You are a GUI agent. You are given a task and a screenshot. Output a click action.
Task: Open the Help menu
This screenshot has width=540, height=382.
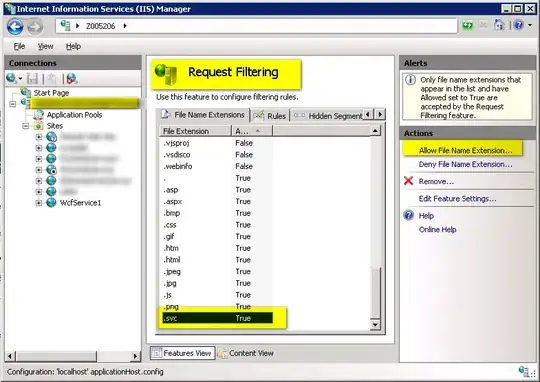73,46
